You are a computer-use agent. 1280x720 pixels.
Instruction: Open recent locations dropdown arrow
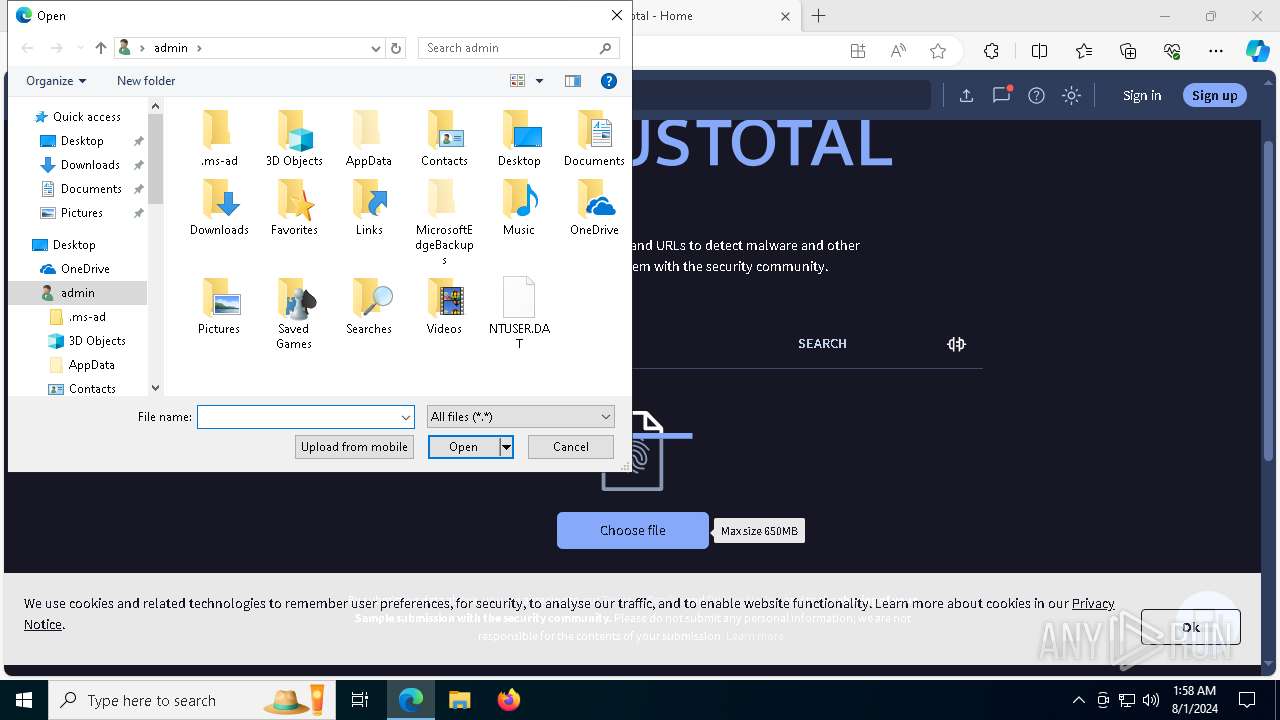tap(80, 48)
